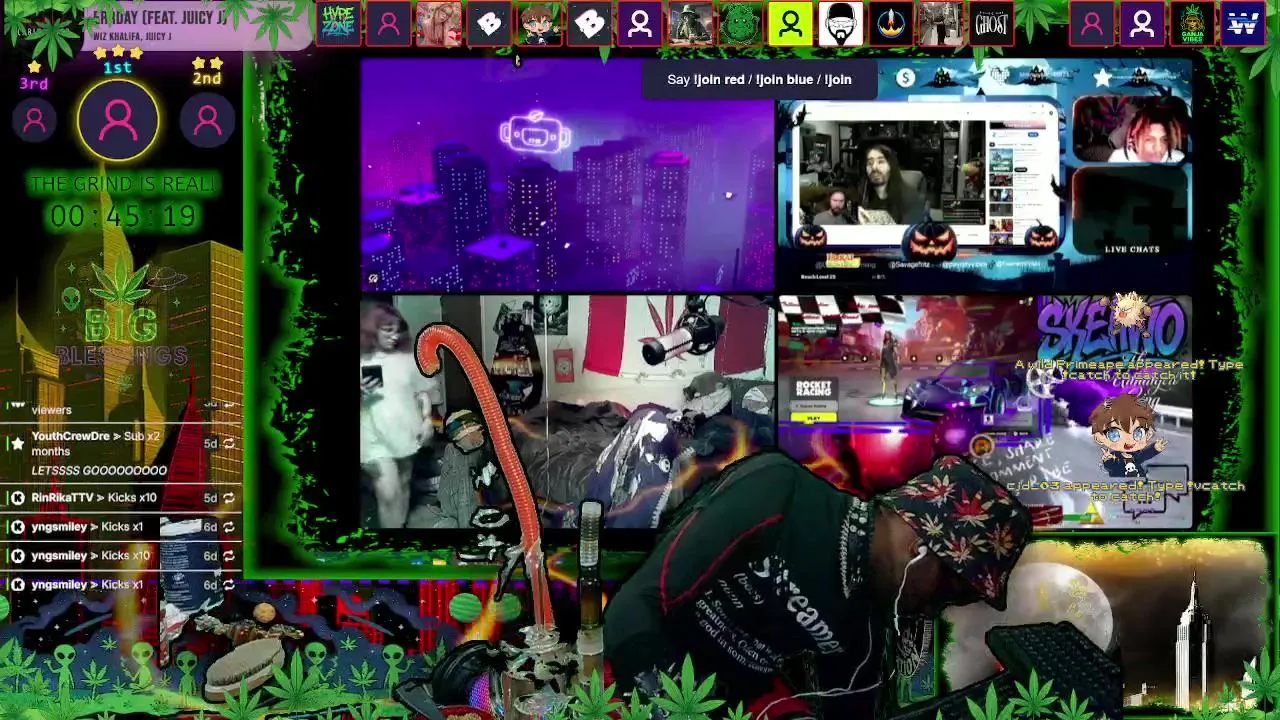The width and height of the screenshot is (1280, 720).
Task: Open the Hype Zone channel icon
Action: click(338, 24)
